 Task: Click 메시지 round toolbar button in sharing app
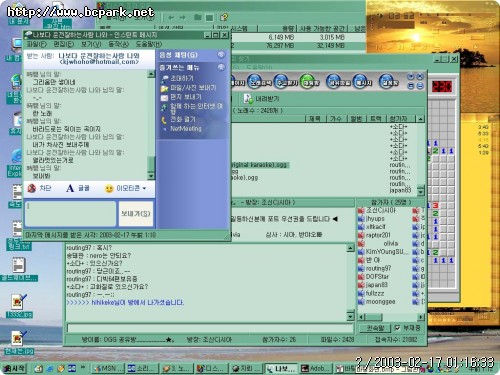pyautogui.click(x=362, y=82)
